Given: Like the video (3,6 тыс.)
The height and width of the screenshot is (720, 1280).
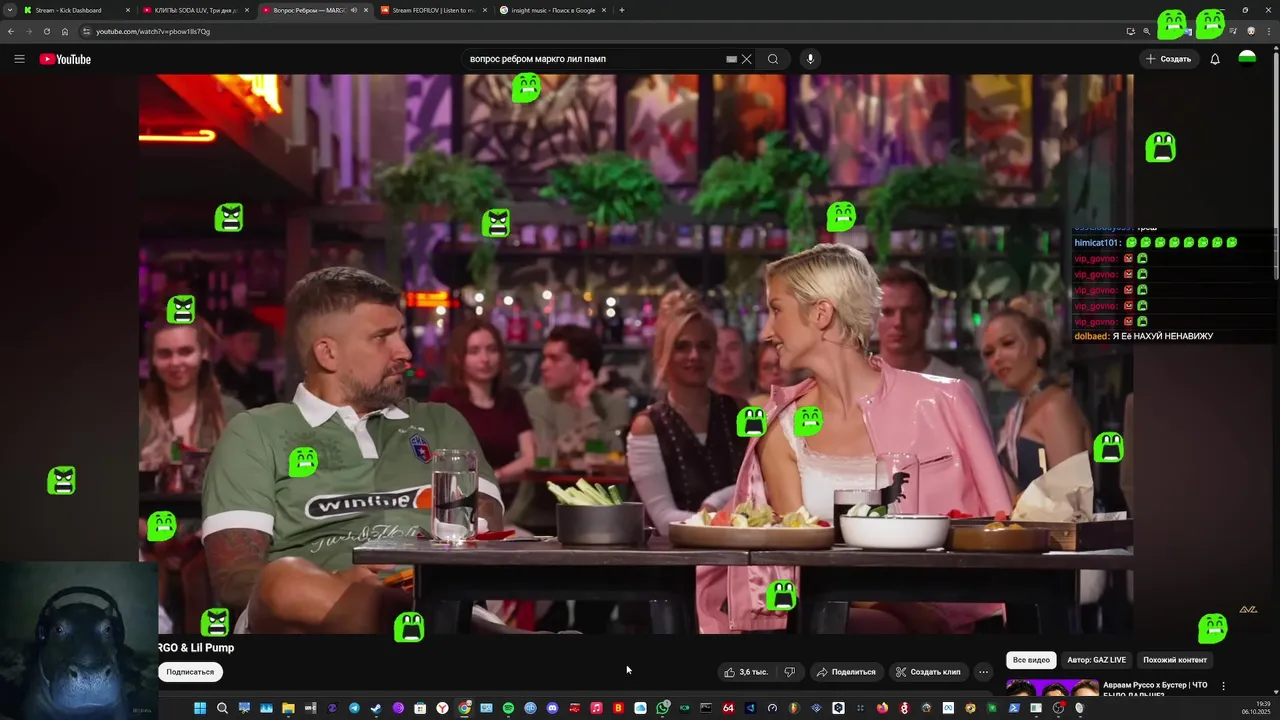Looking at the screenshot, I should click(x=746, y=672).
